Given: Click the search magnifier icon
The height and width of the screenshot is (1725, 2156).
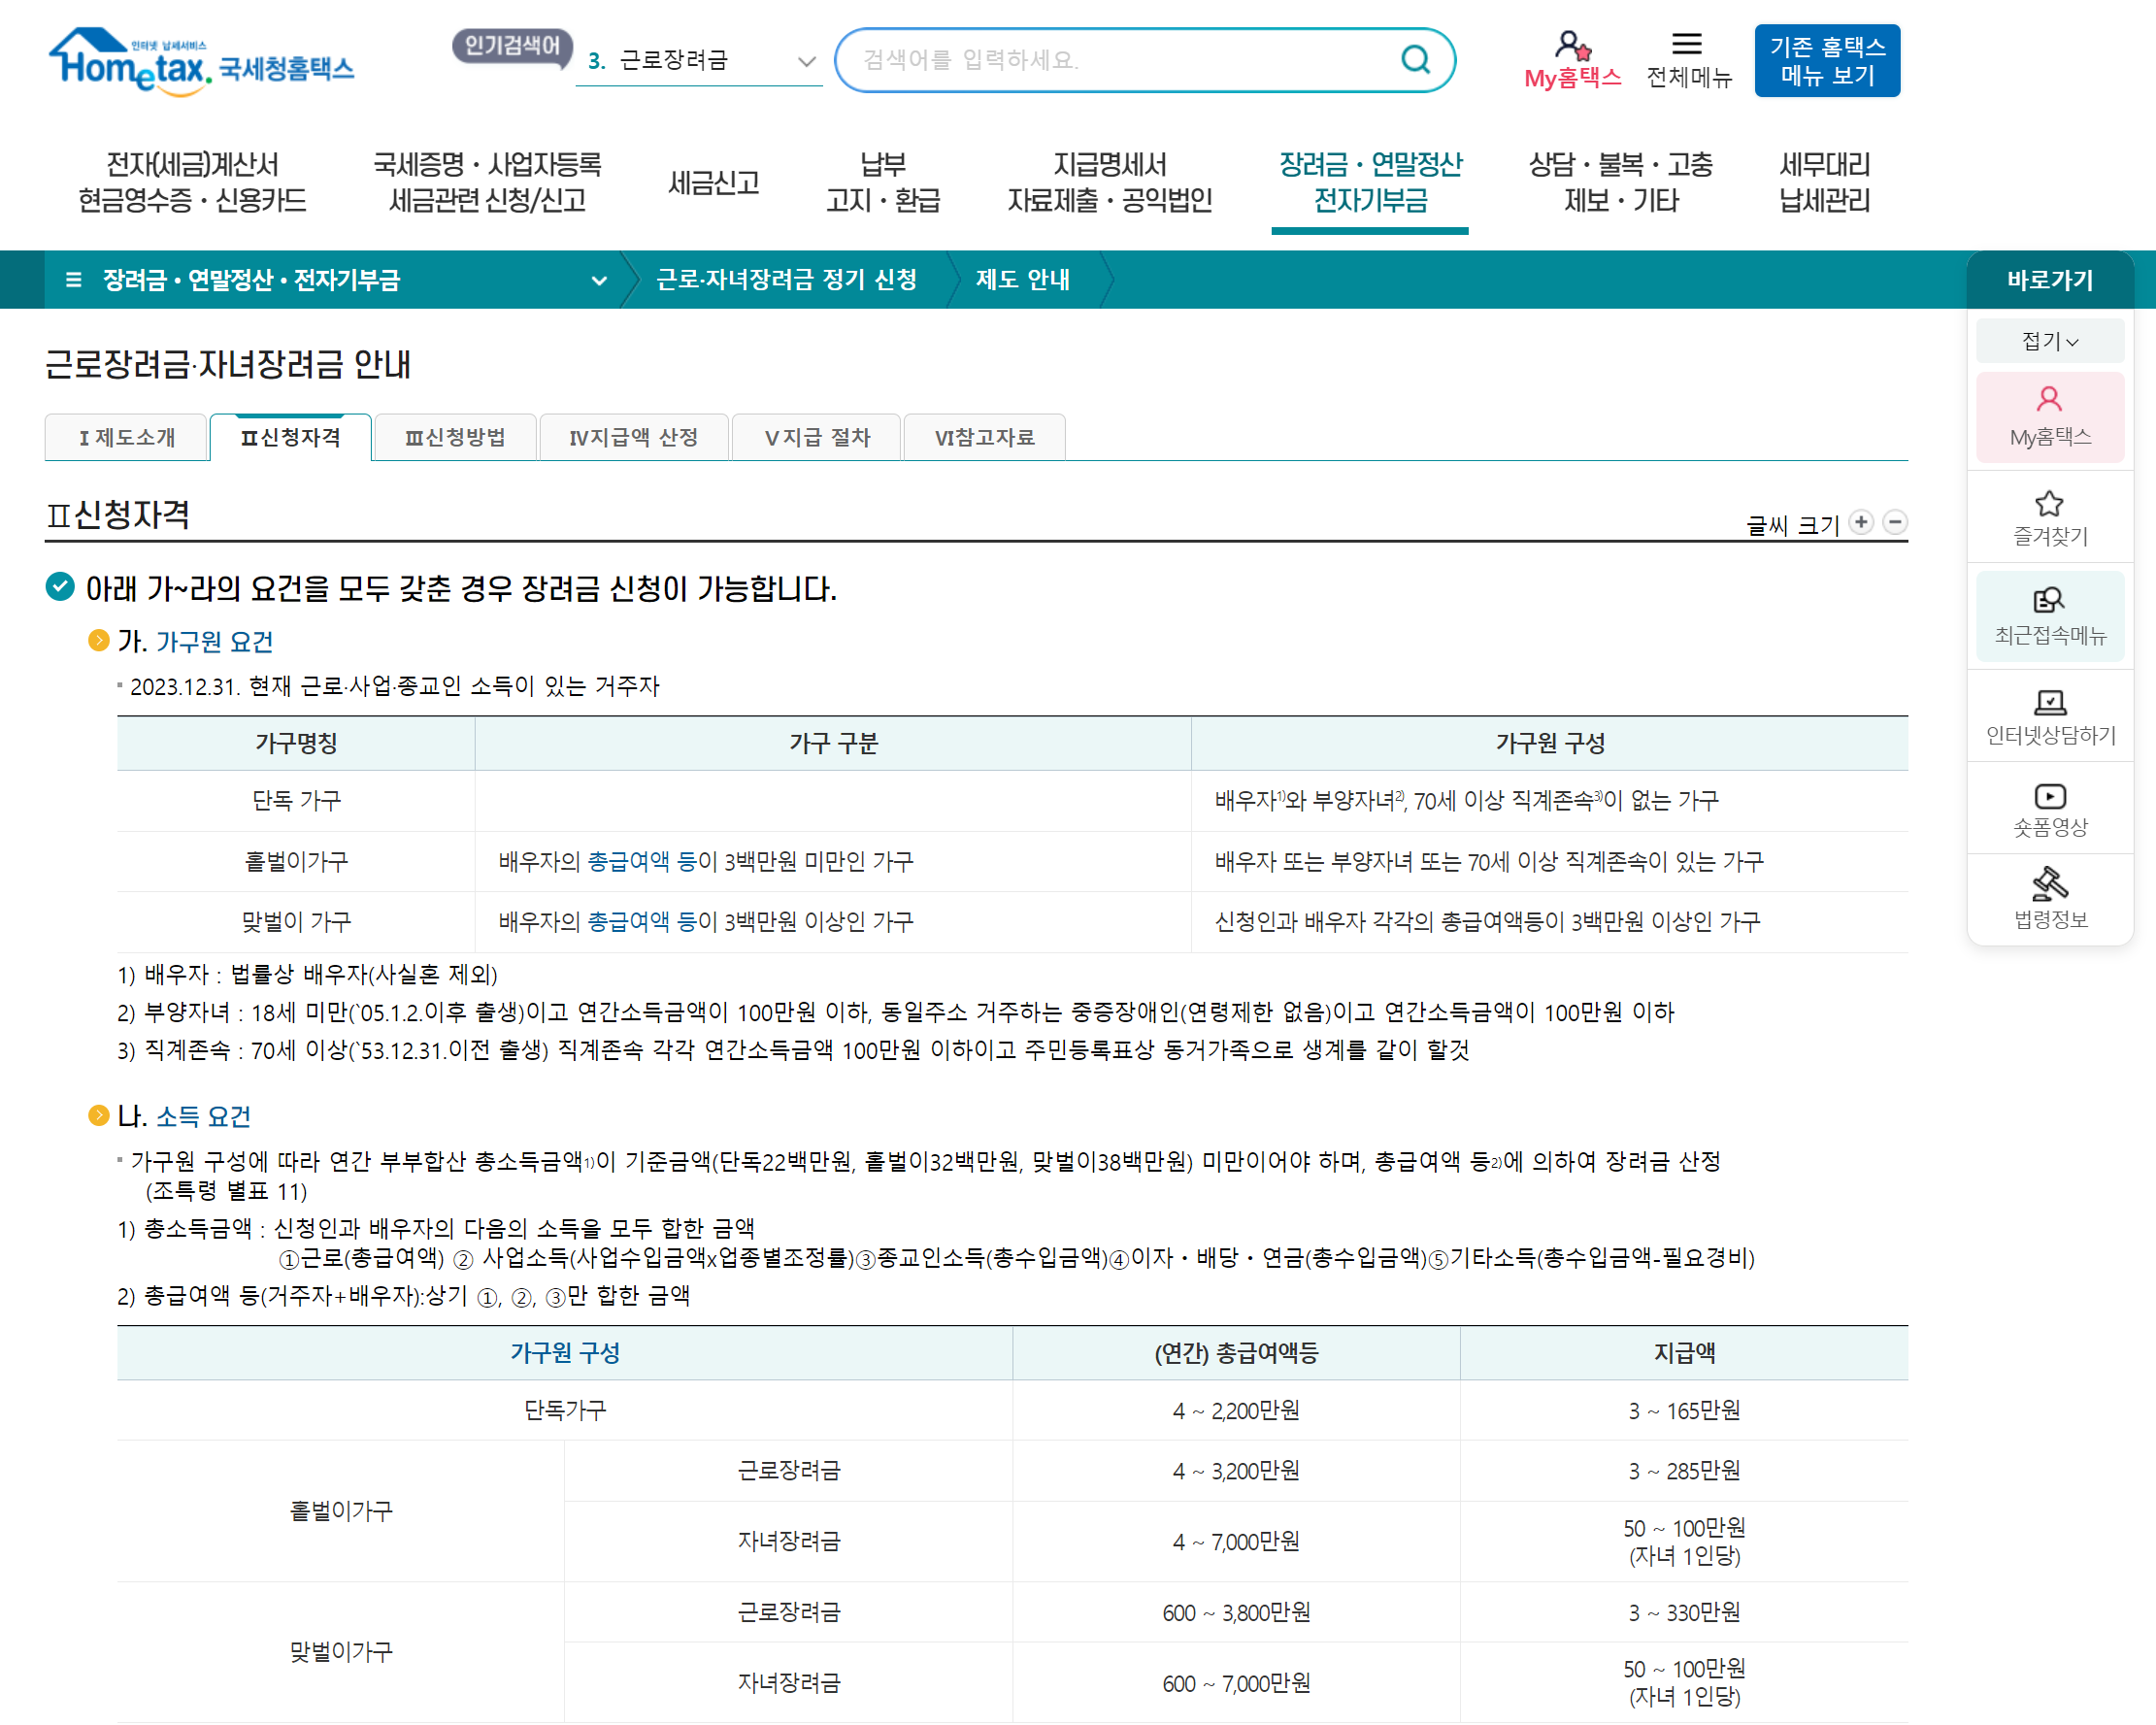Looking at the screenshot, I should (x=1415, y=60).
